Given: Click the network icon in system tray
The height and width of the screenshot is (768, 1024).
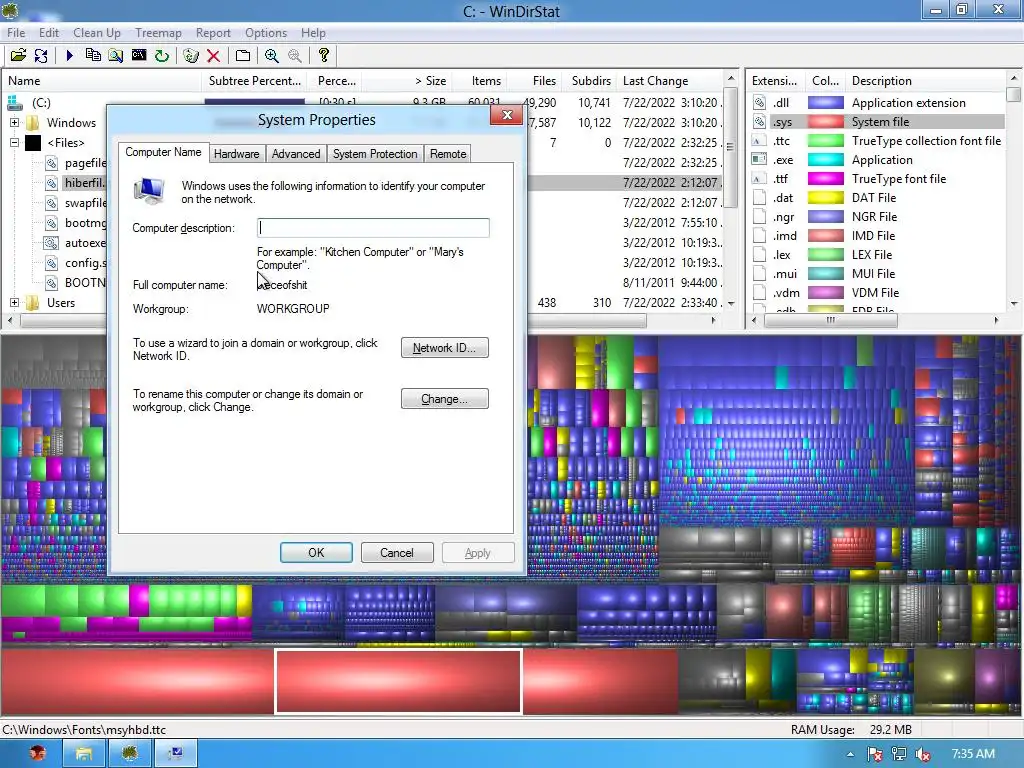Looking at the screenshot, I should pyautogui.click(x=899, y=754).
